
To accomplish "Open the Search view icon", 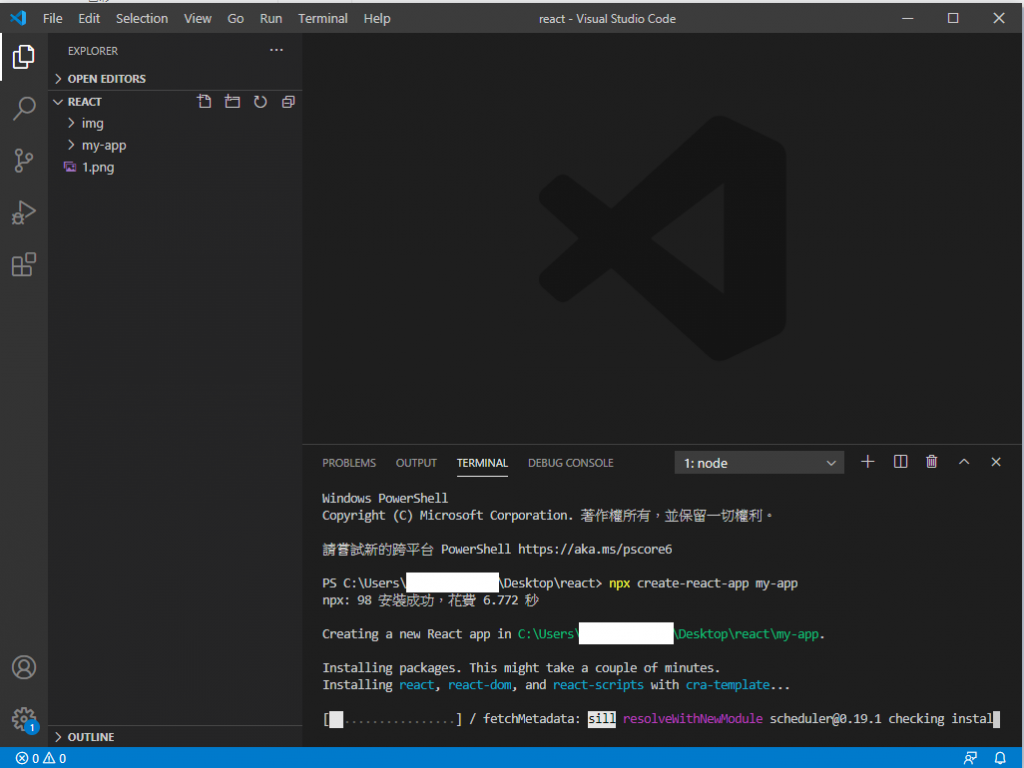I will 24,108.
